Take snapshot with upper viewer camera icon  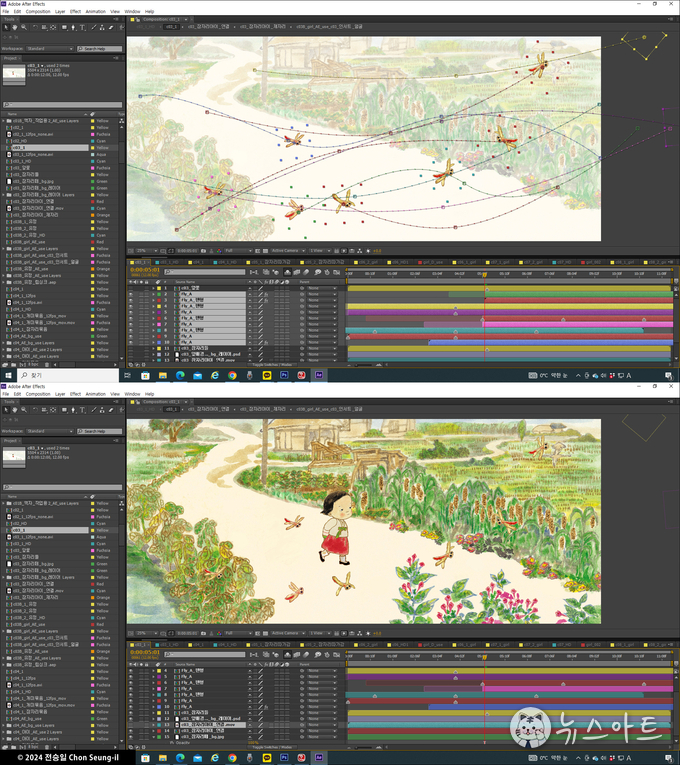(x=203, y=251)
